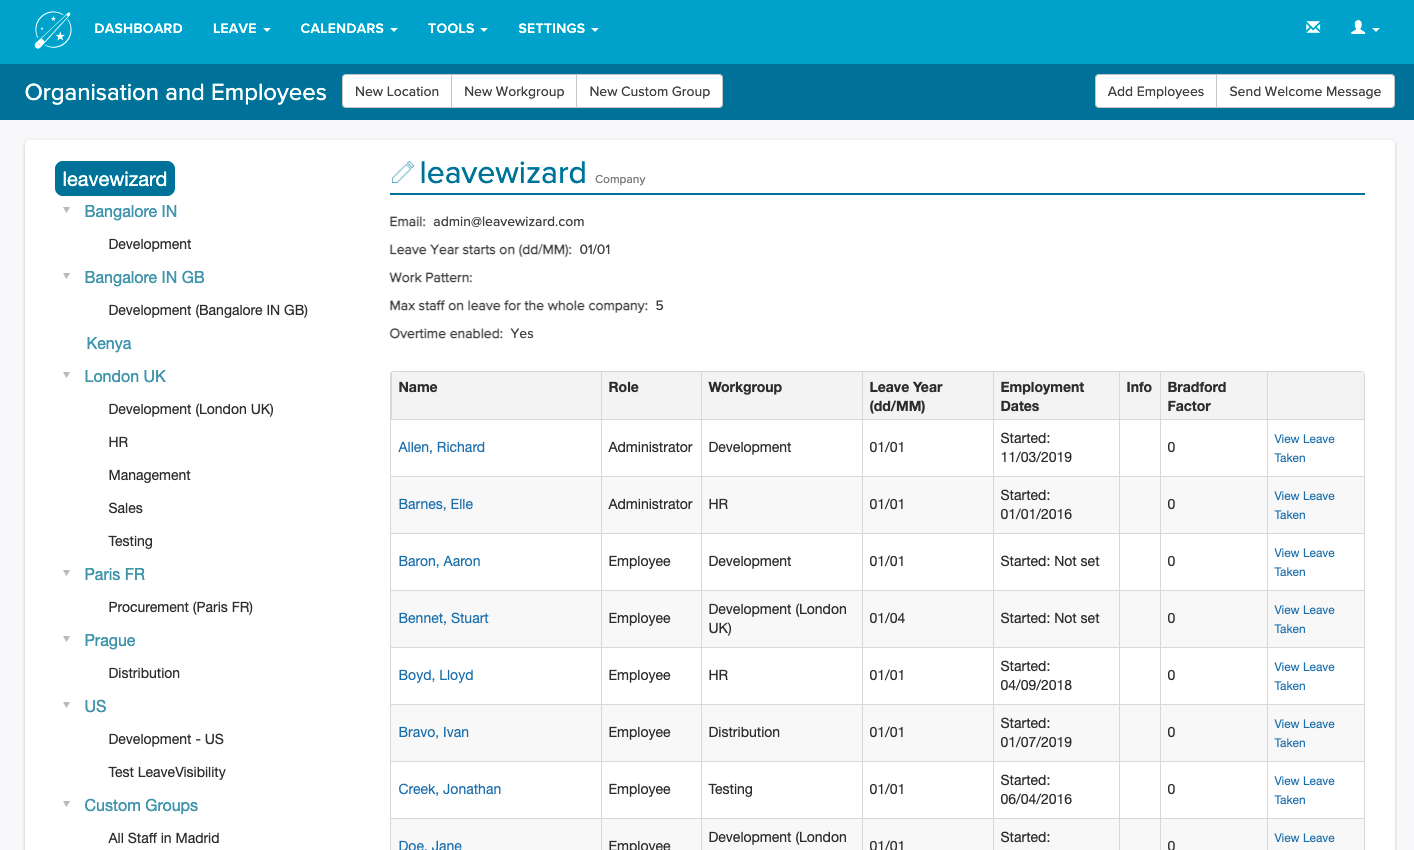Collapse the London UK location tree

pyautogui.click(x=66, y=376)
